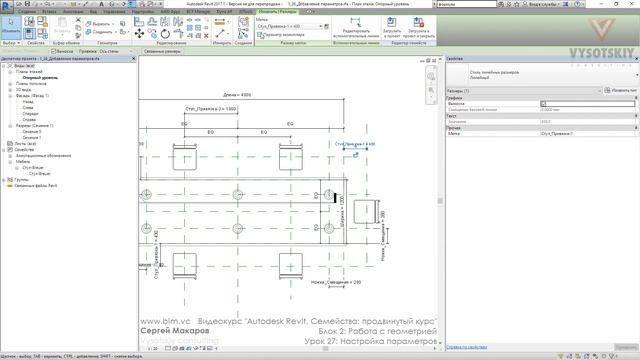Image resolution: width=640 pixels, height=360 pixels.
Task: Toggle the Instance Parameter checkbox
Action: [x=260, y=35]
